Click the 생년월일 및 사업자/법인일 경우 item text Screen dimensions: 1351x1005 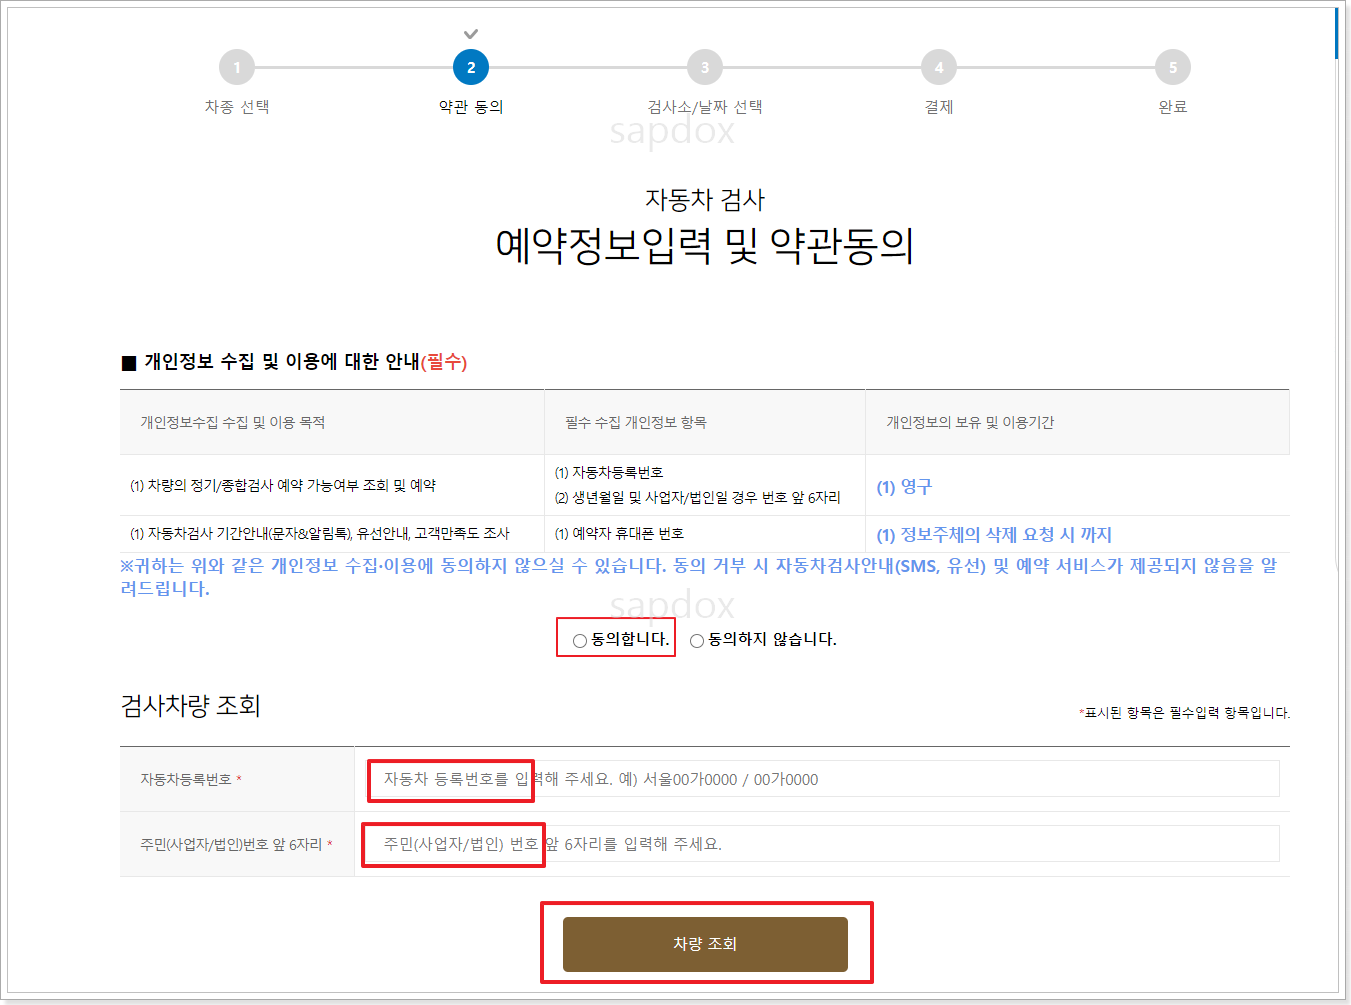click(698, 498)
